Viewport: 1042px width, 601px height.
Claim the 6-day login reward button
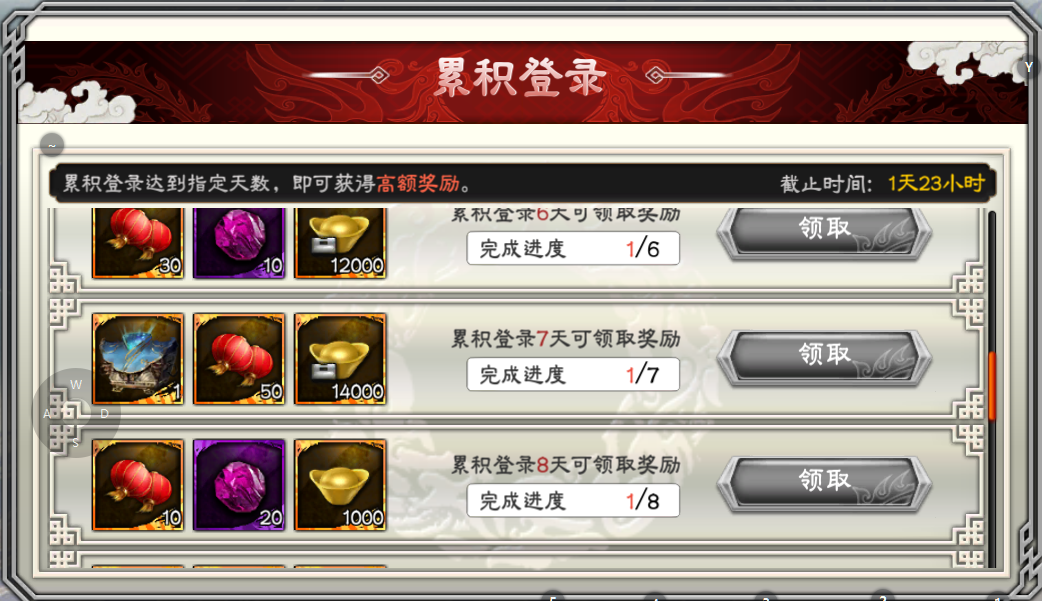point(824,231)
